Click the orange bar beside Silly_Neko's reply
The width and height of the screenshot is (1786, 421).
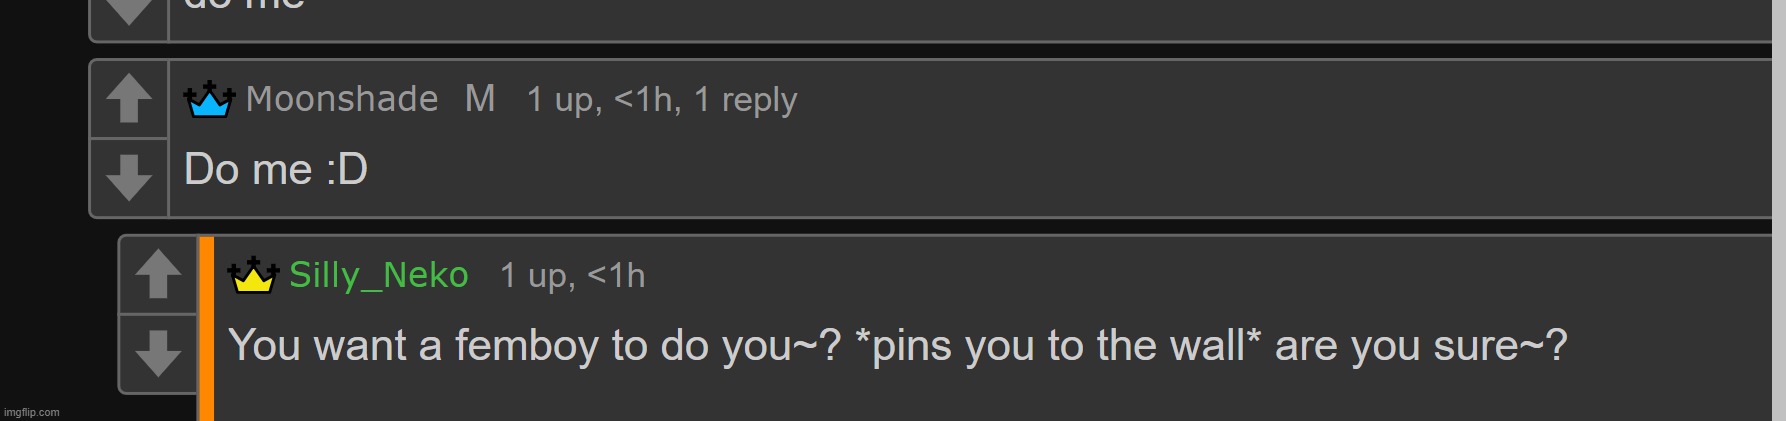coord(206,329)
